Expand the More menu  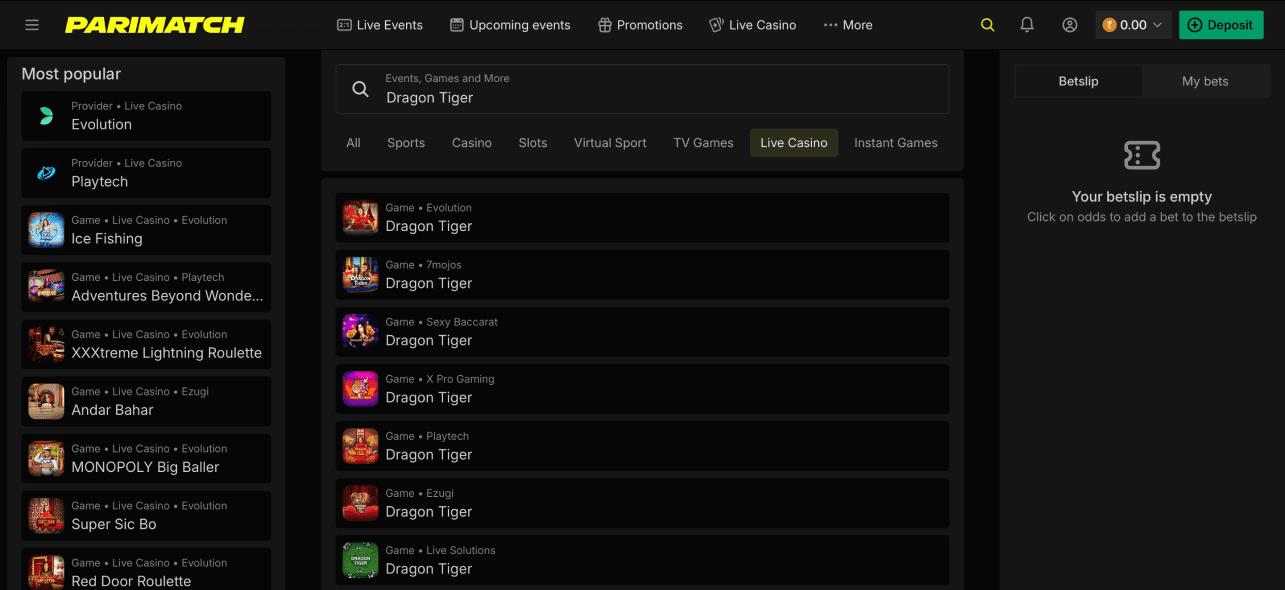[848, 25]
